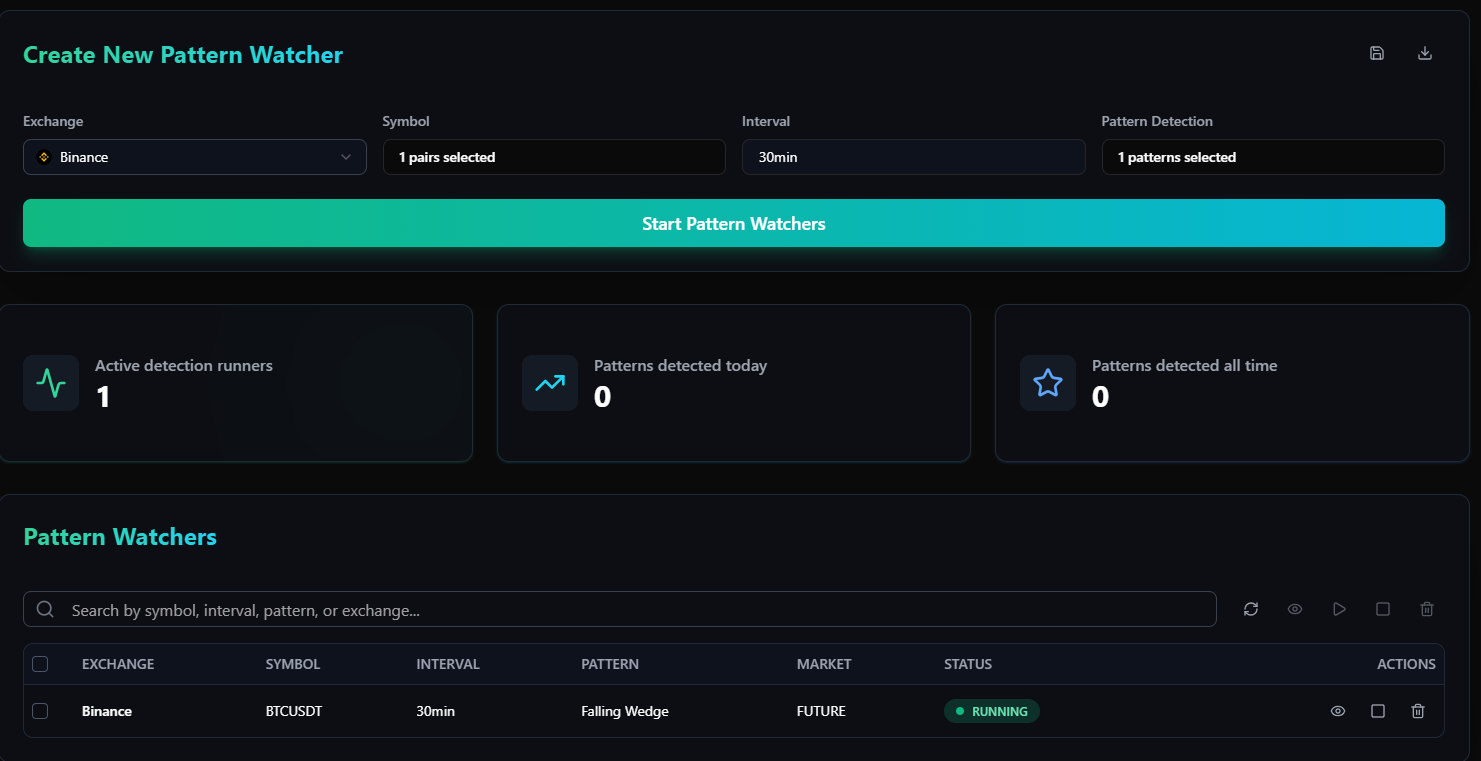Viewport: 1481px width, 761px height.
Task: Click the download configuration icon
Action: coord(1424,52)
